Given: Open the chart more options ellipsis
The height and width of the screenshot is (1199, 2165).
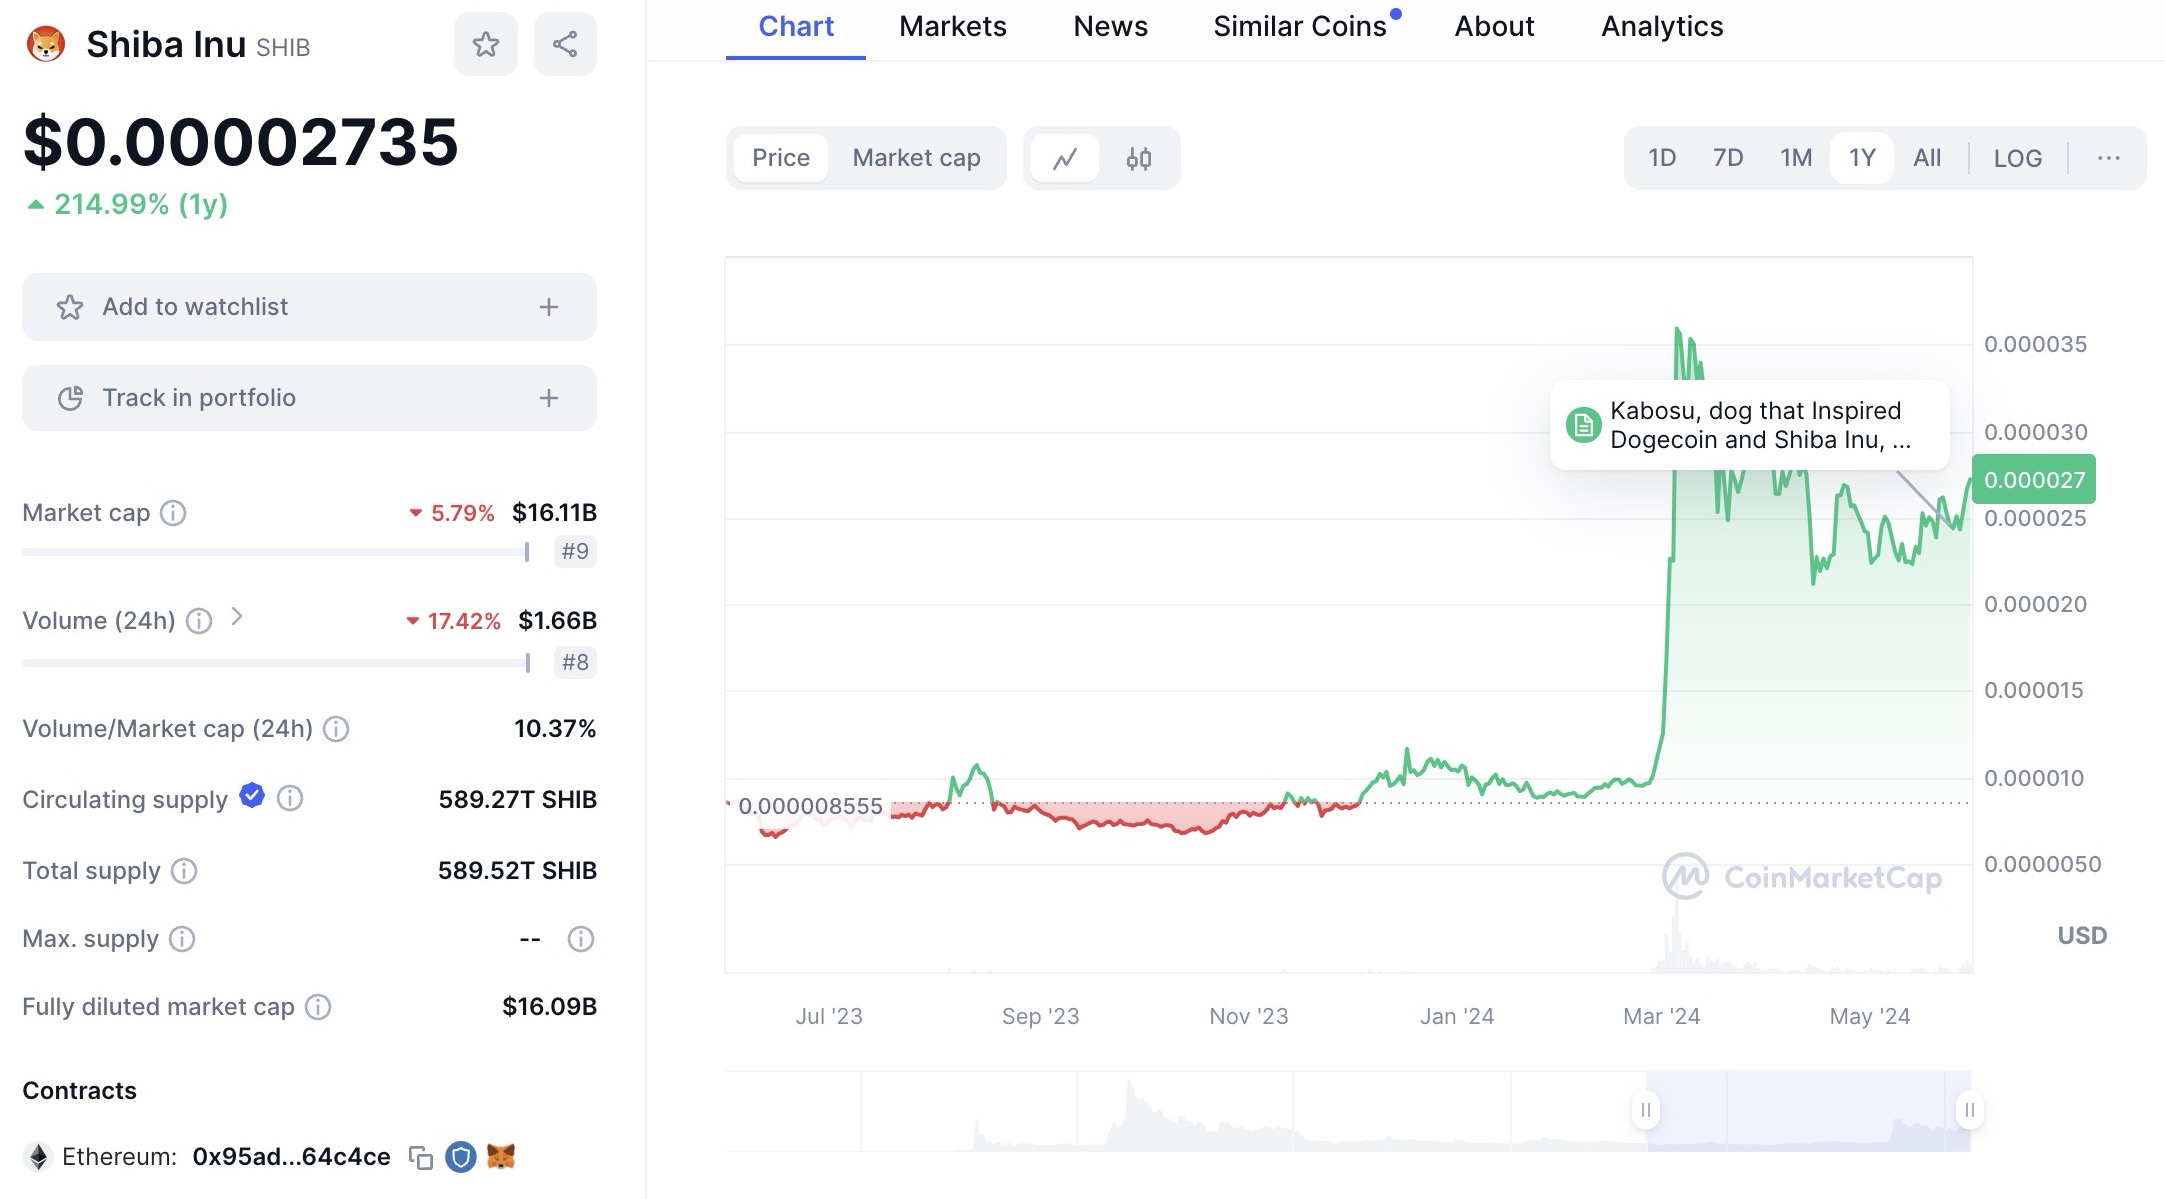Looking at the screenshot, I should click(2108, 158).
